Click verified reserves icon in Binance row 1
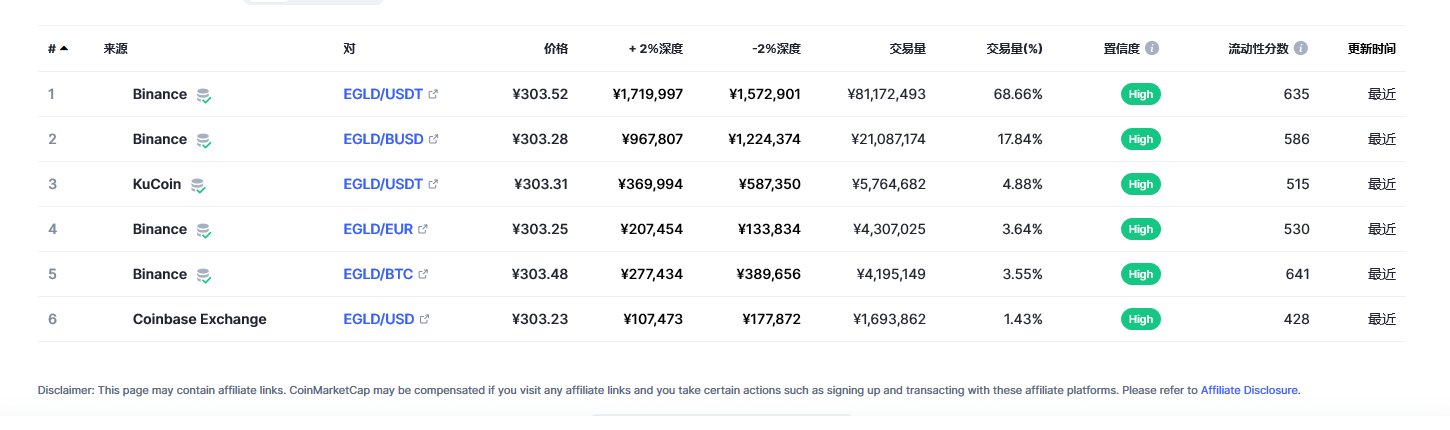The width and height of the screenshot is (1450, 430). (x=204, y=96)
